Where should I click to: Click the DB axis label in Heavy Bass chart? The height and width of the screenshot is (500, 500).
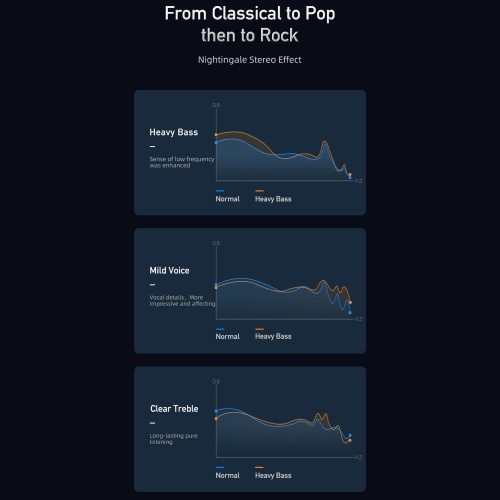216,105
